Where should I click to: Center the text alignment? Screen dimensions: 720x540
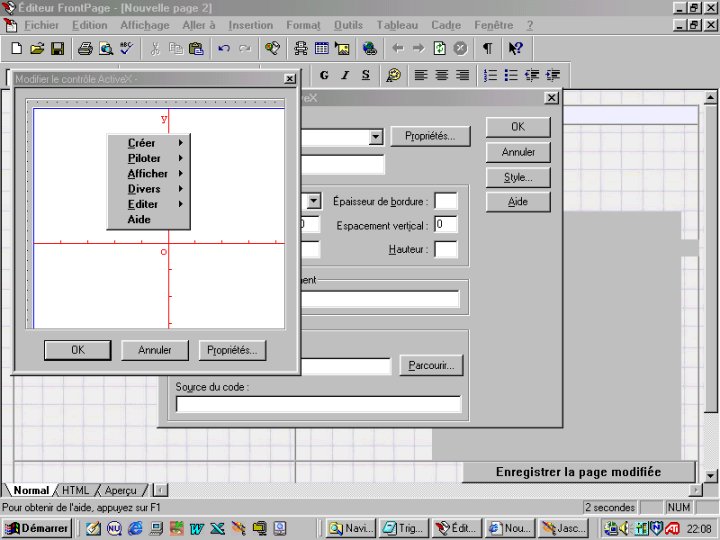pos(441,75)
